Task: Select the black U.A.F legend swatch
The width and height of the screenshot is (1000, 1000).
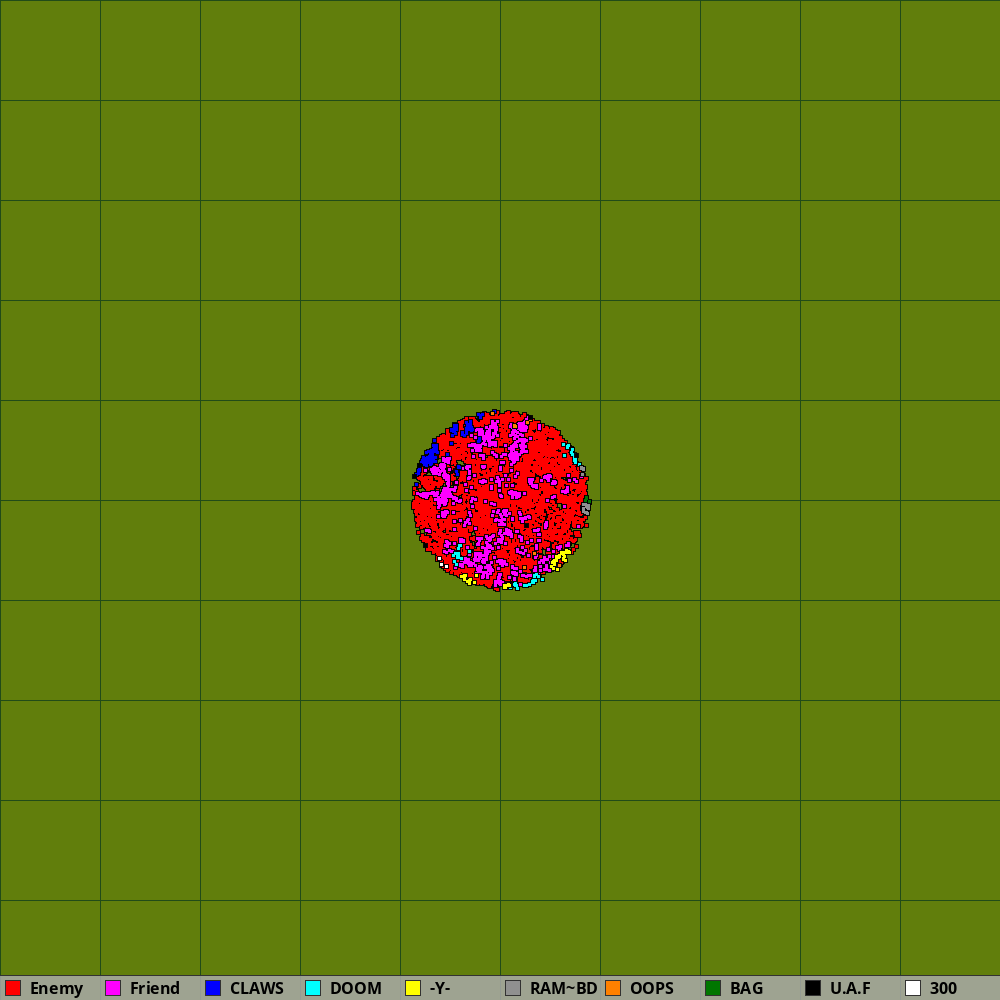Action: [x=813, y=988]
